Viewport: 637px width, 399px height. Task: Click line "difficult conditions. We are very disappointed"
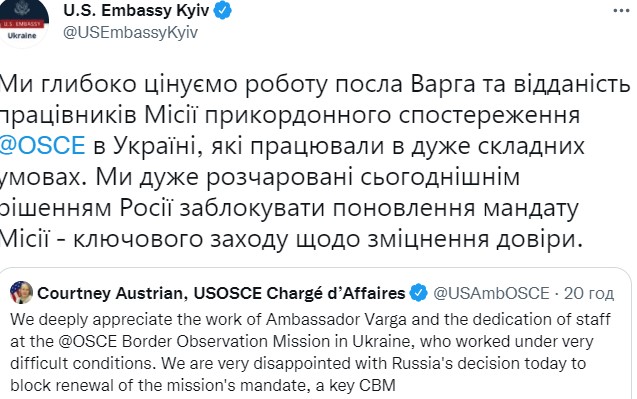coord(298,363)
